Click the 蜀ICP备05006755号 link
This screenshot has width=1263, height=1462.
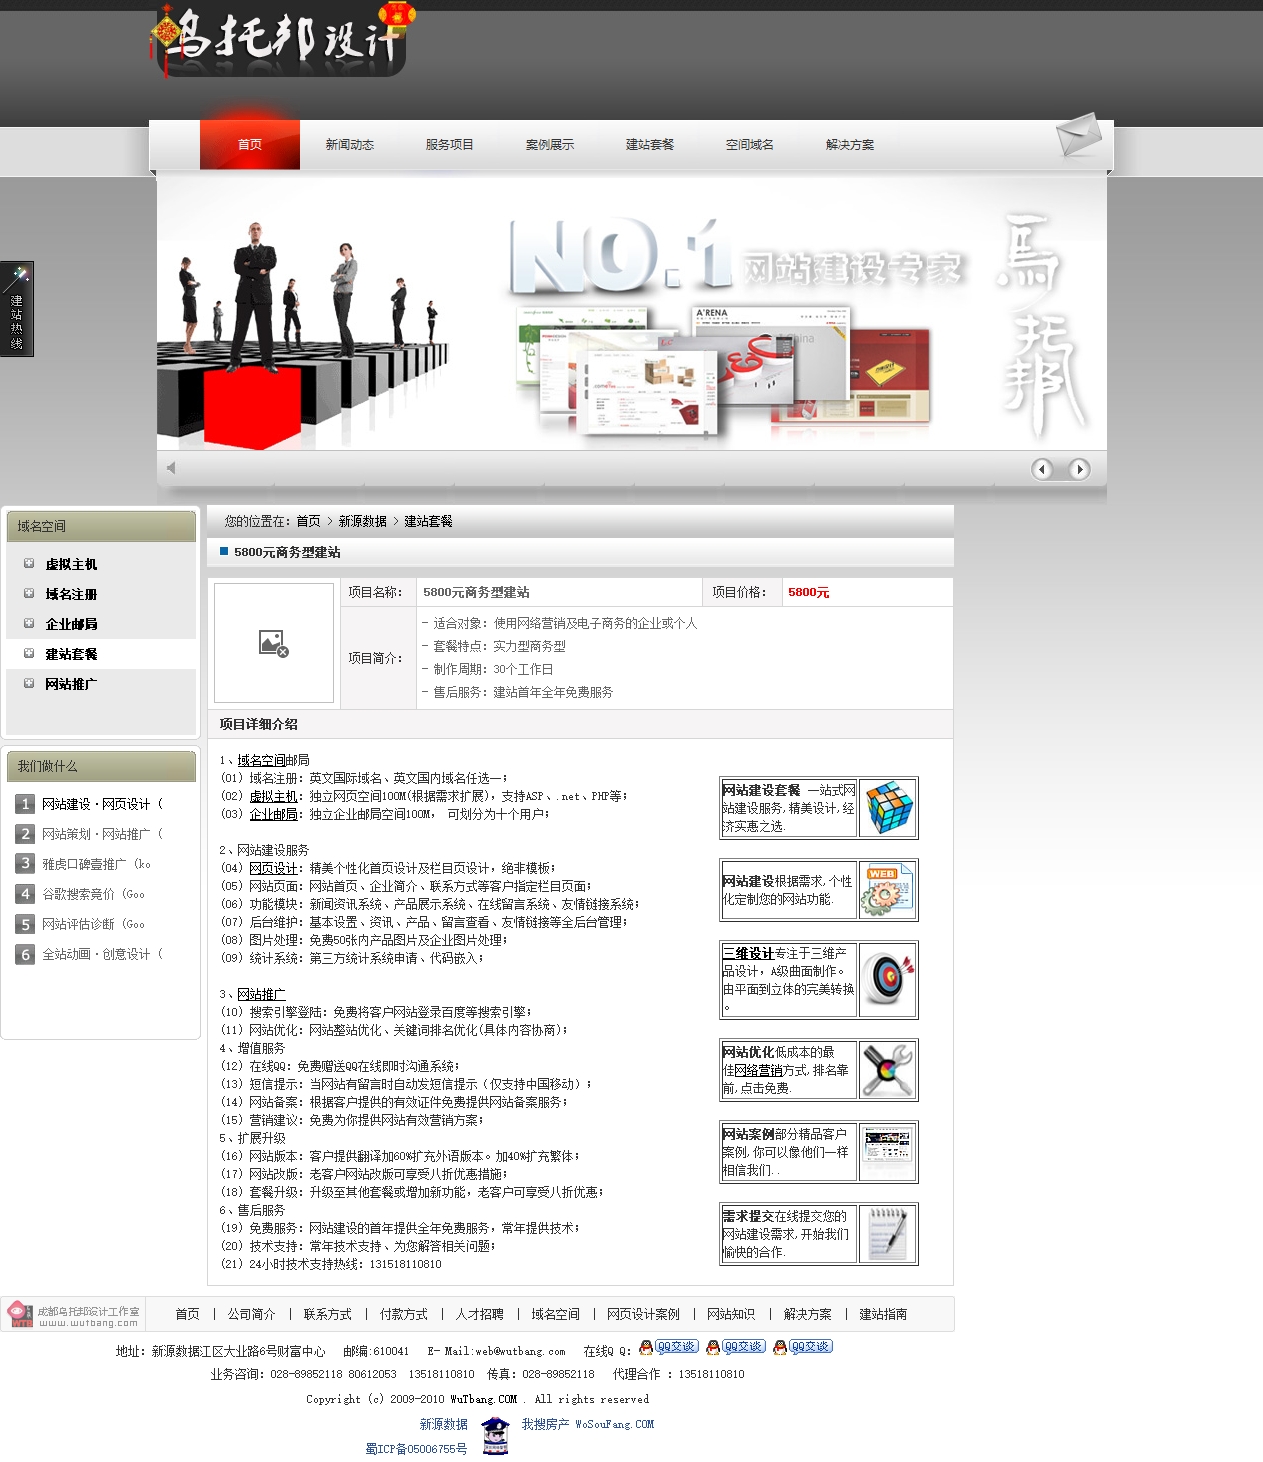click(x=416, y=1449)
